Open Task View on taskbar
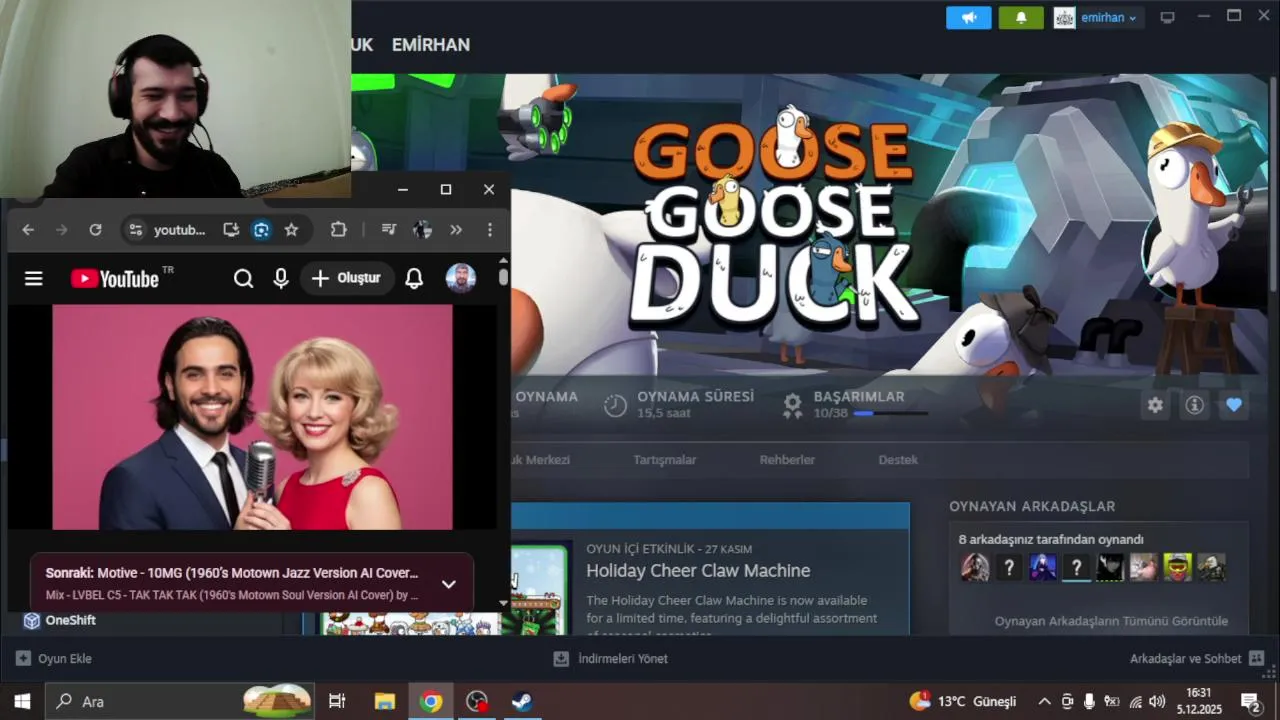The image size is (1280, 720). 337,701
